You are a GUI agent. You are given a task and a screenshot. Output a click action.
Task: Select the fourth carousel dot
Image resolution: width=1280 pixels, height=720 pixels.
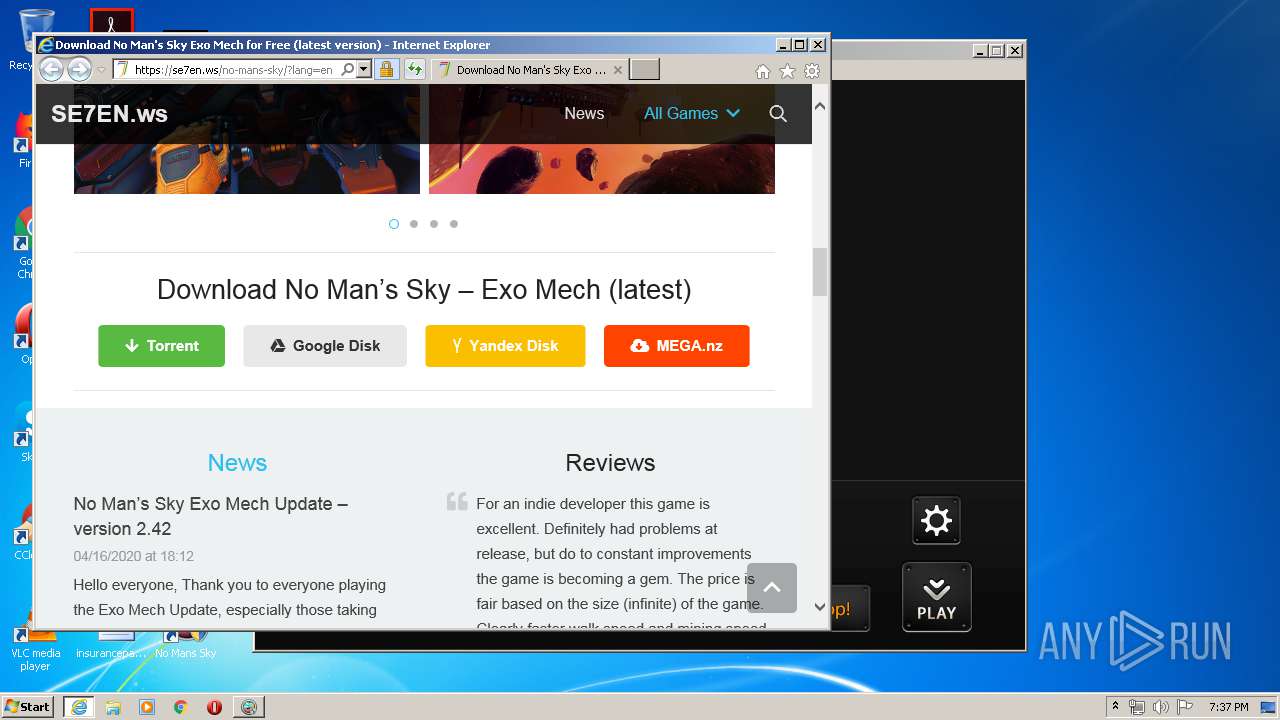(454, 224)
